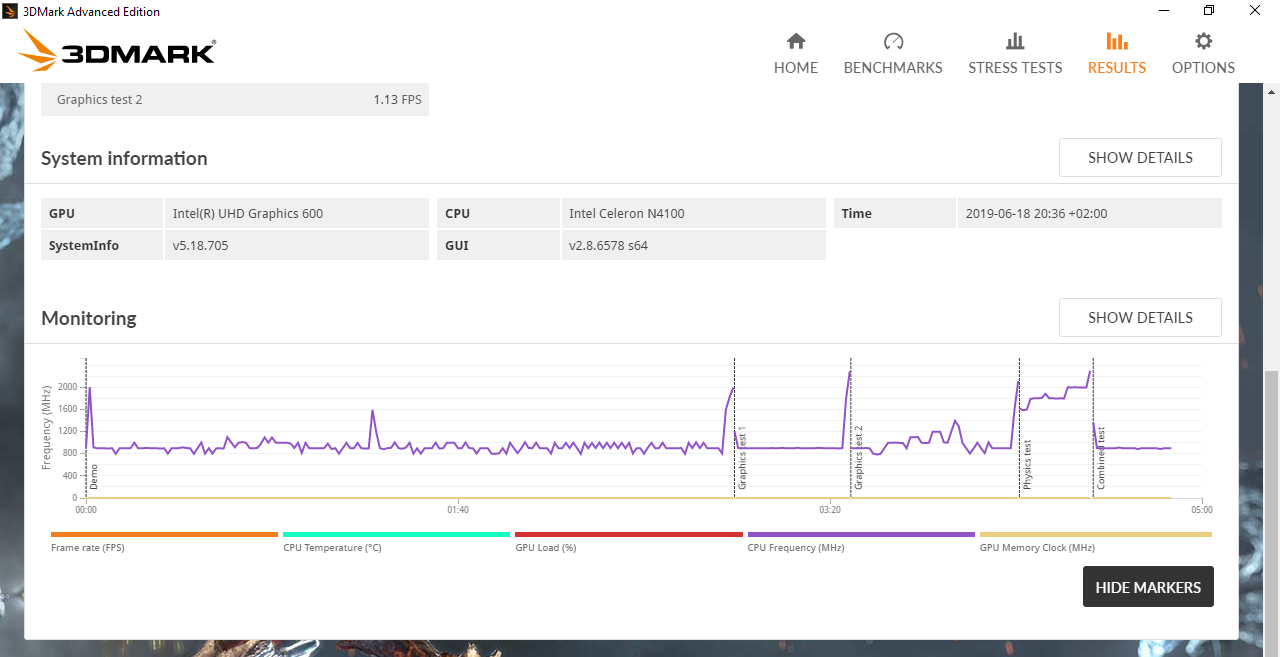The width and height of the screenshot is (1280, 657).
Task: Click the Time label cell
Action: coord(895,213)
